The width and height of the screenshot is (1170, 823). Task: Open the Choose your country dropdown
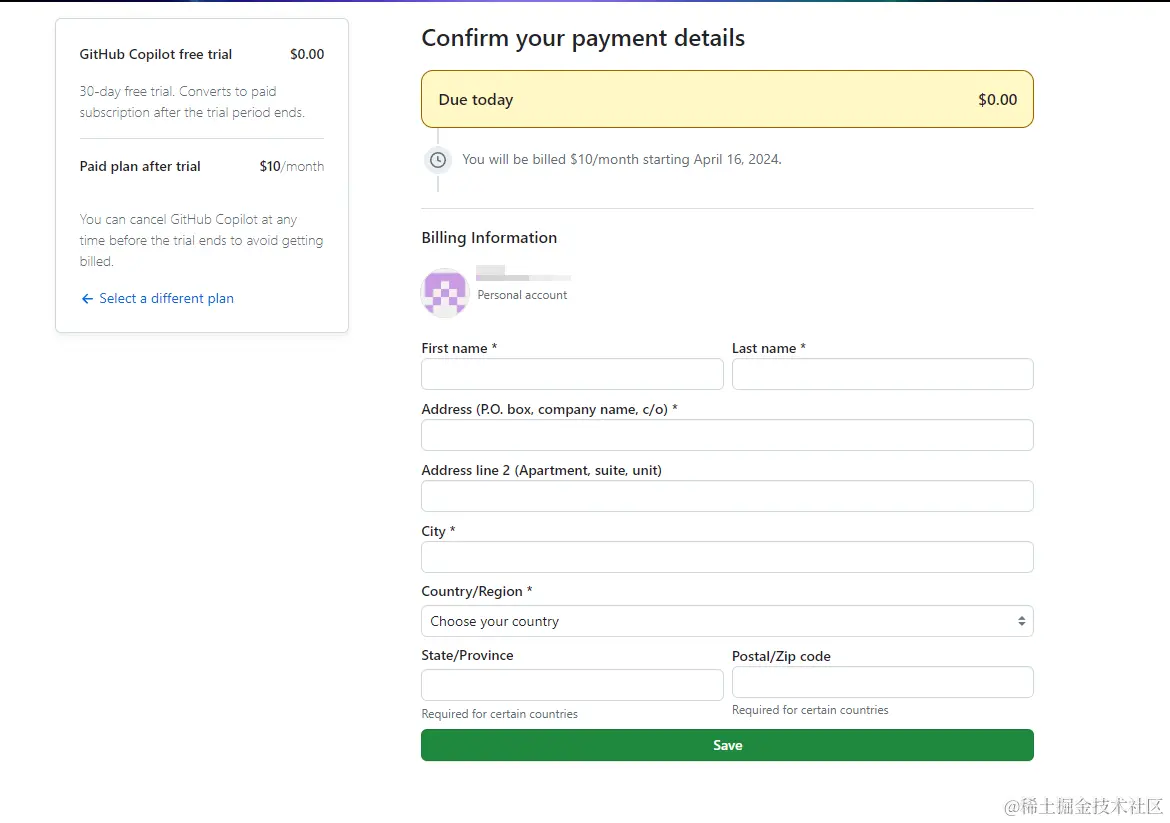point(727,621)
